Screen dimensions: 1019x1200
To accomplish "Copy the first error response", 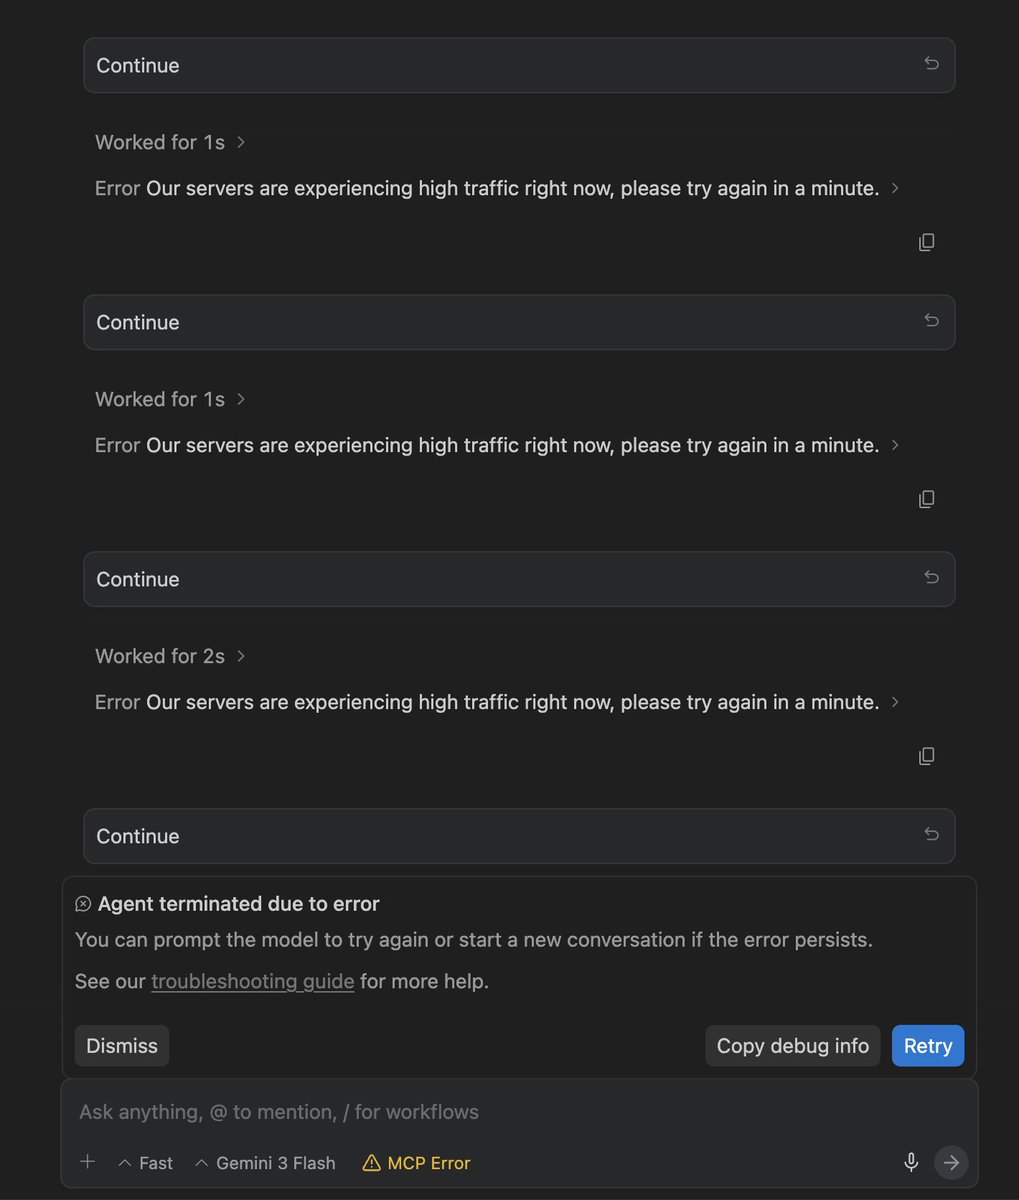I will coord(927,242).
